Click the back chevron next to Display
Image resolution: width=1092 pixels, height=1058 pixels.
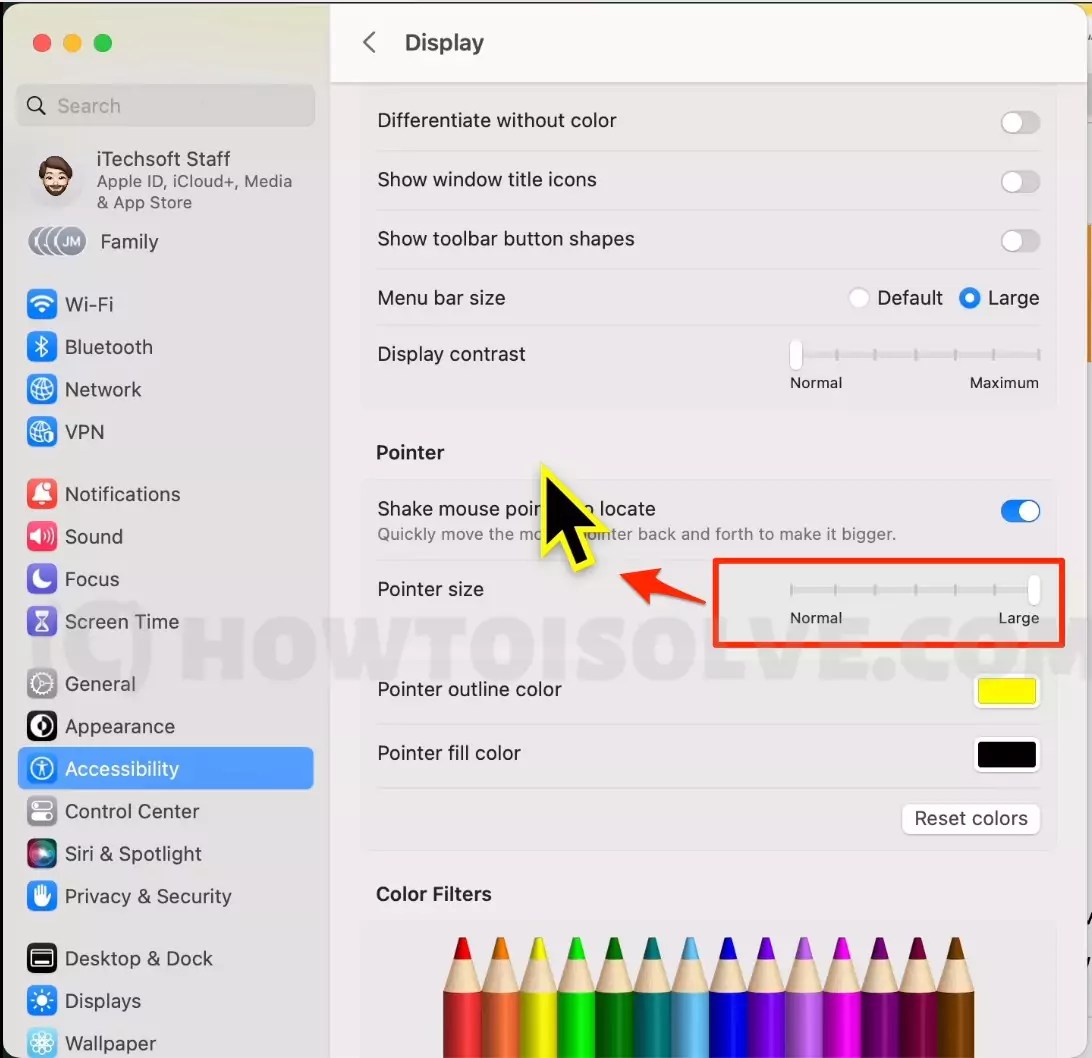pos(369,42)
